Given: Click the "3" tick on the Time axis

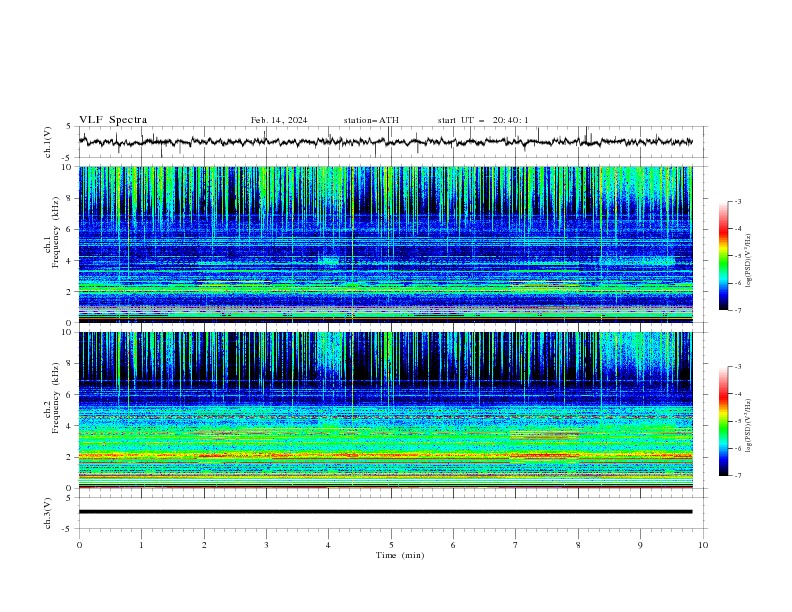Looking at the screenshot, I should [266, 545].
